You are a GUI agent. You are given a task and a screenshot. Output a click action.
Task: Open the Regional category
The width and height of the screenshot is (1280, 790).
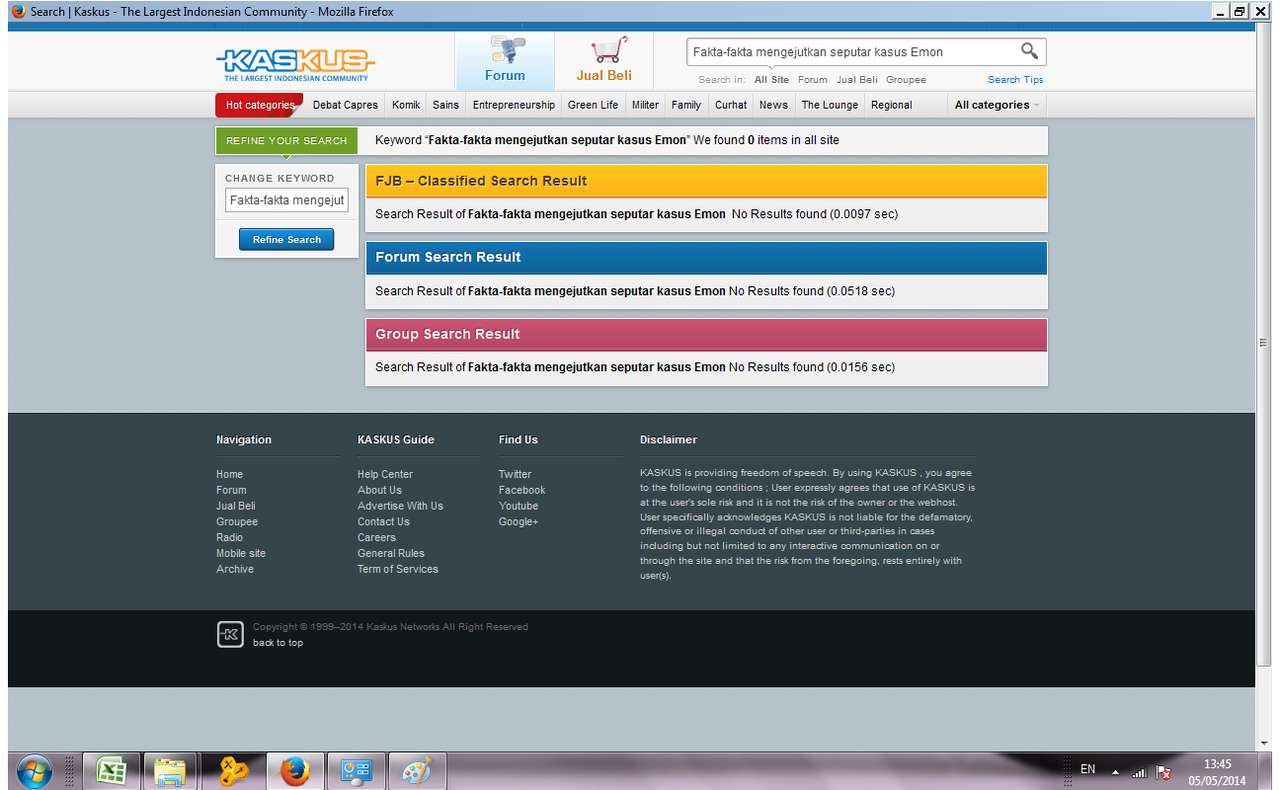pyautogui.click(x=891, y=105)
